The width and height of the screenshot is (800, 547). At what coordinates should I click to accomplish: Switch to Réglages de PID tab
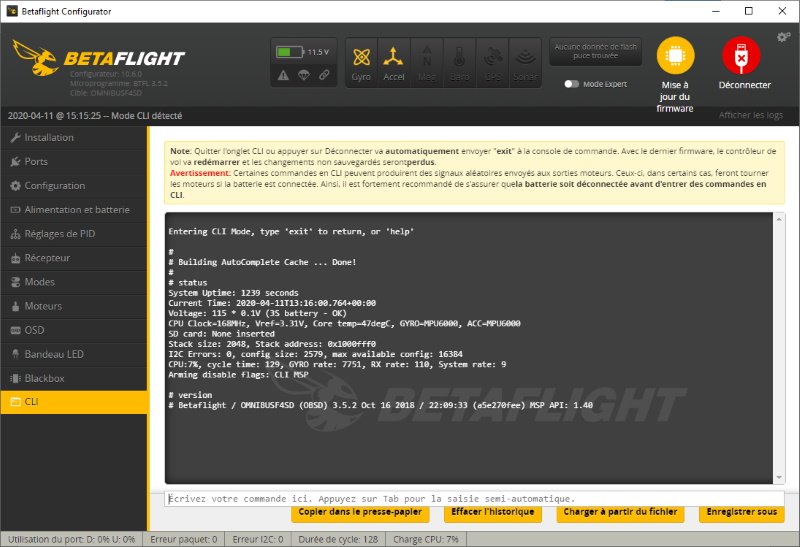pos(62,234)
